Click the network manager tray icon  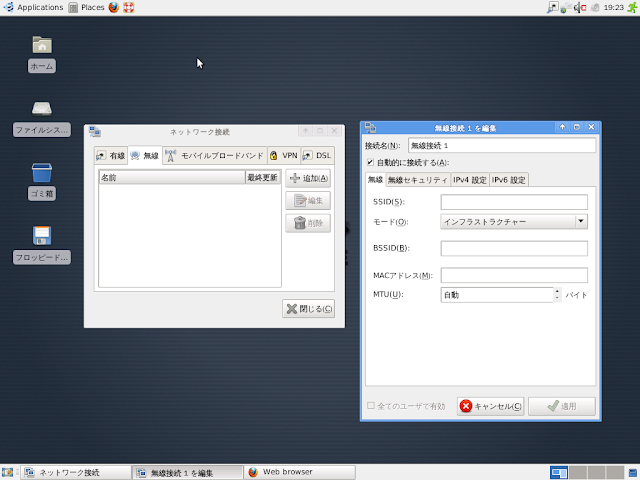tap(553, 7)
